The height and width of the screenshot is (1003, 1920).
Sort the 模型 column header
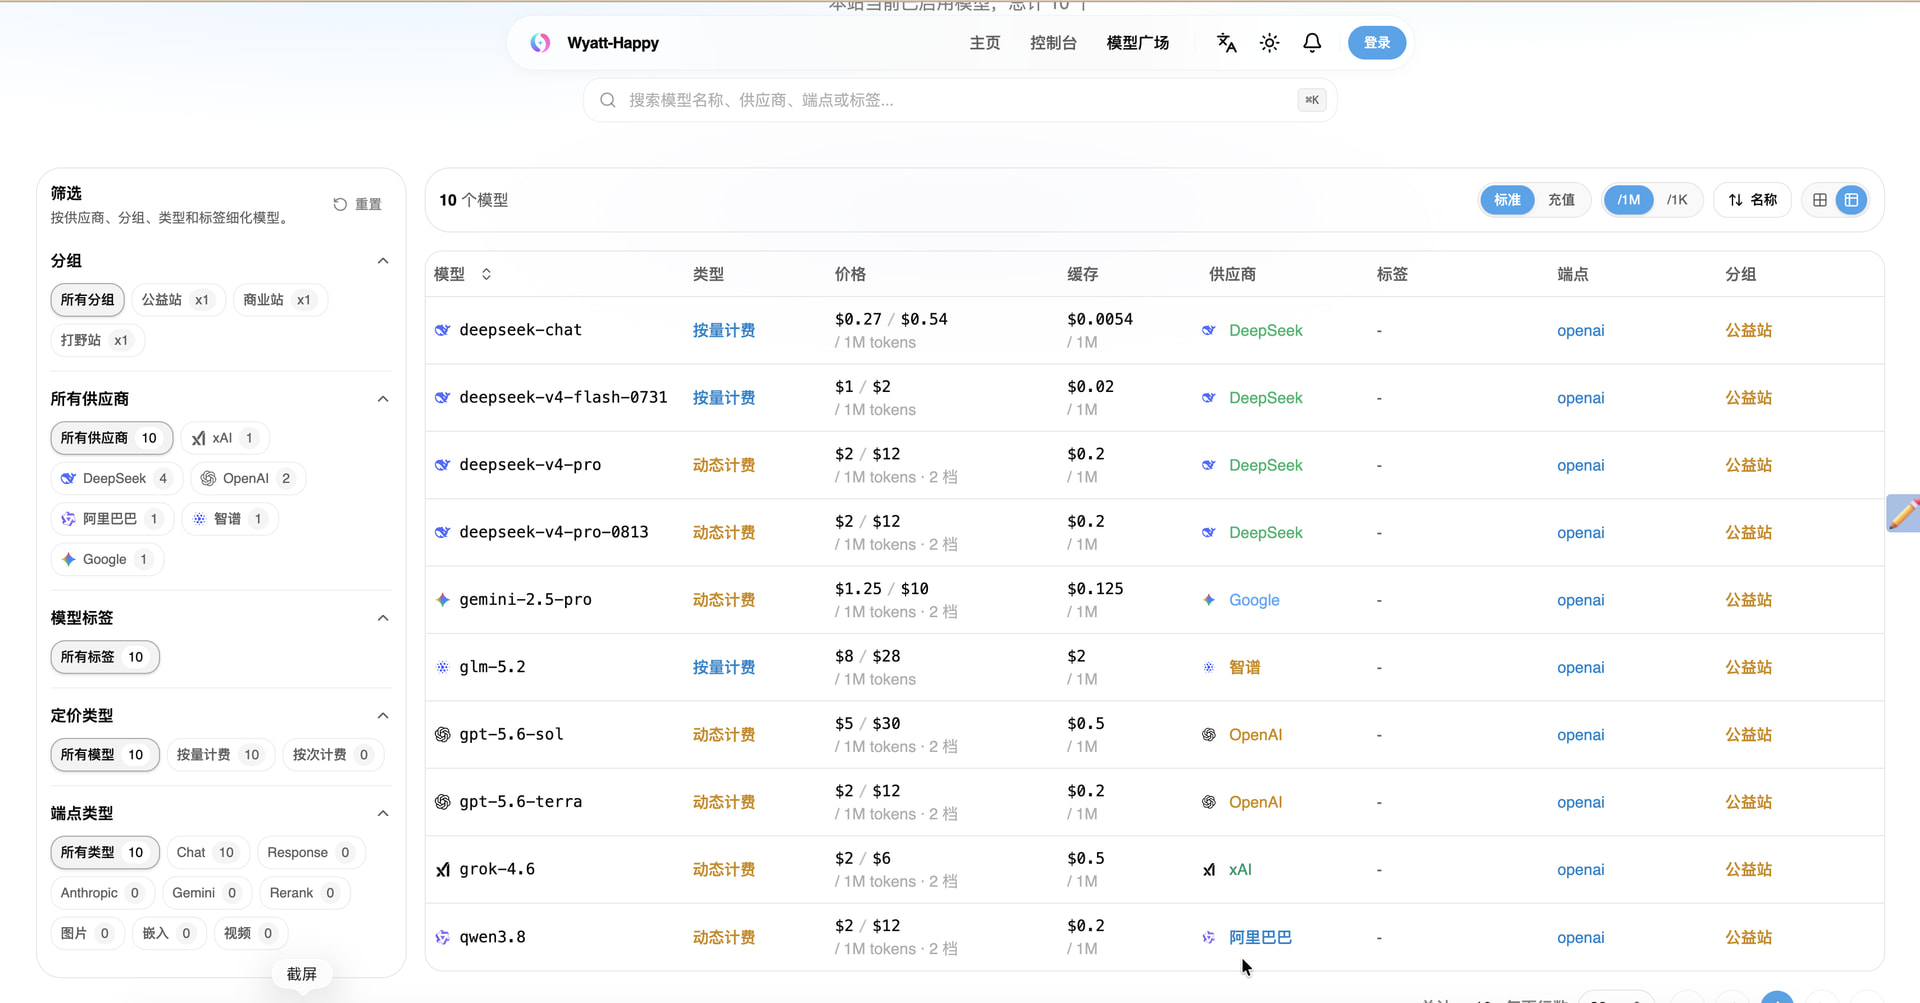(486, 274)
